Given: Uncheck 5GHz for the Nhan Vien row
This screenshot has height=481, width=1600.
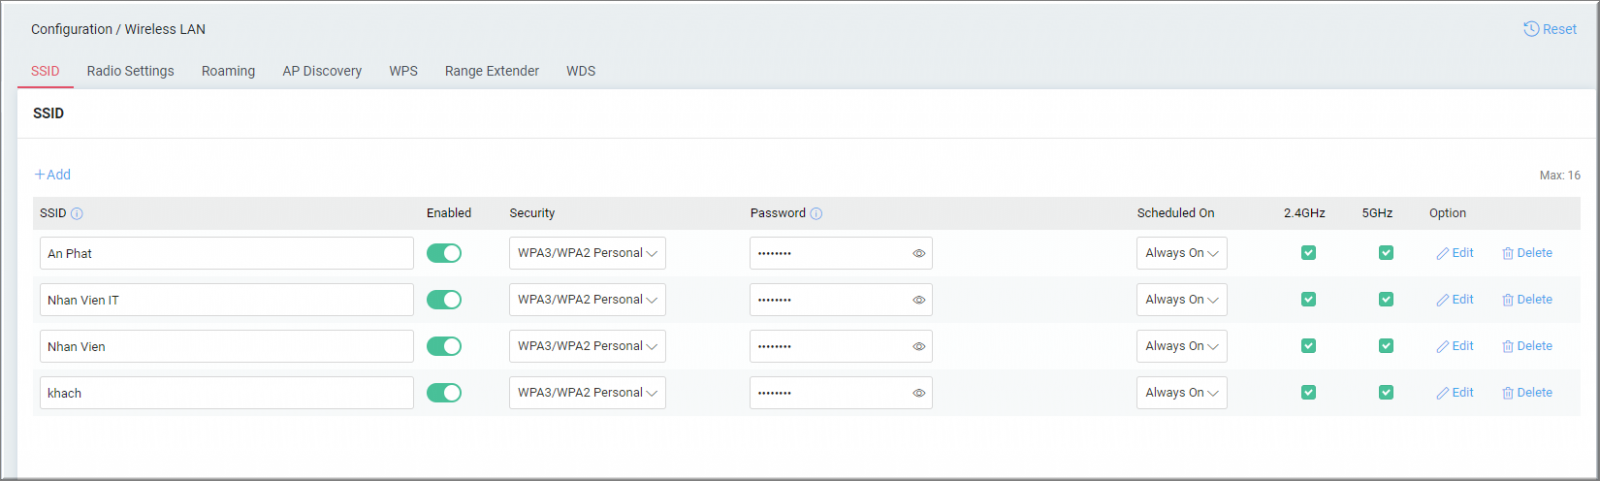Looking at the screenshot, I should click(1386, 346).
